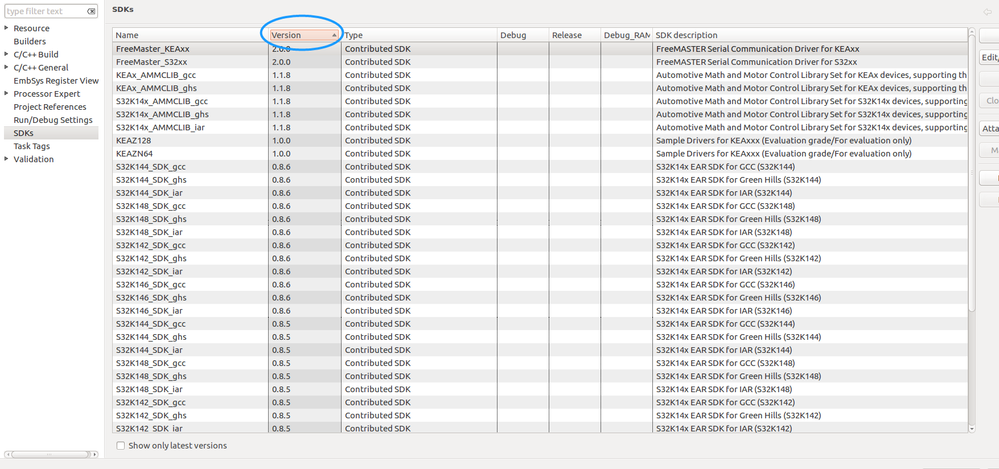The image size is (999, 469).
Task: Click the back navigation arrow beside SDKs title
Action: coord(987,11)
